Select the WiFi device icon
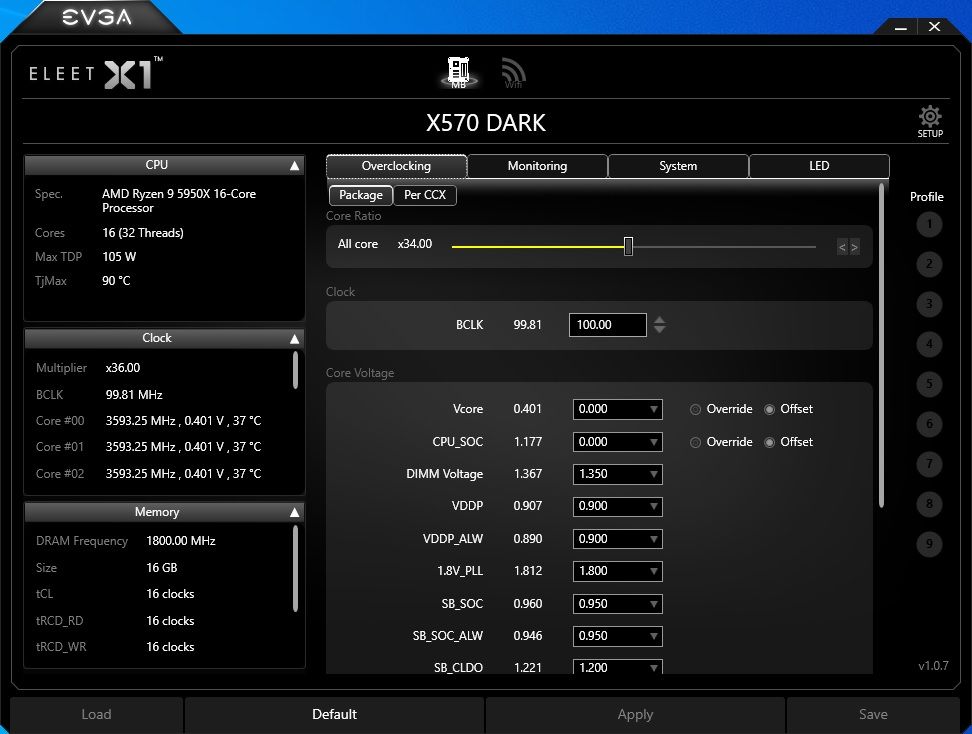 click(513, 73)
